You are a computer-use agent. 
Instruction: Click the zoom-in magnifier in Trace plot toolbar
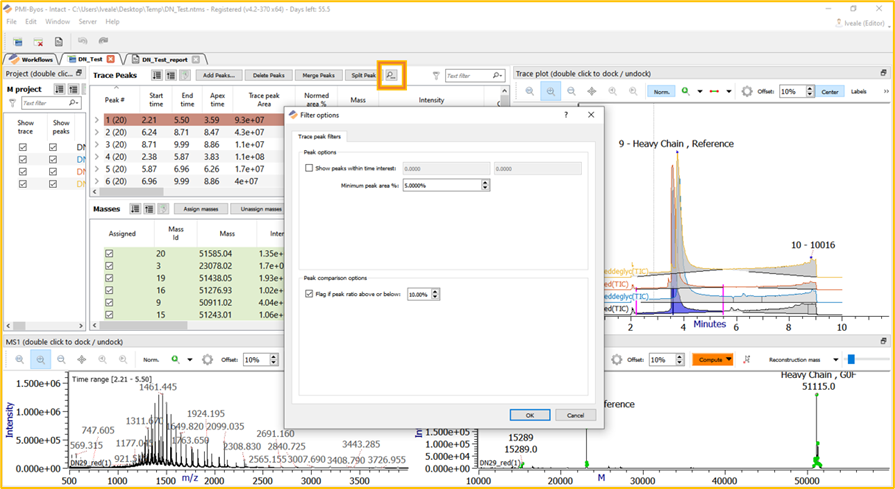coord(551,91)
